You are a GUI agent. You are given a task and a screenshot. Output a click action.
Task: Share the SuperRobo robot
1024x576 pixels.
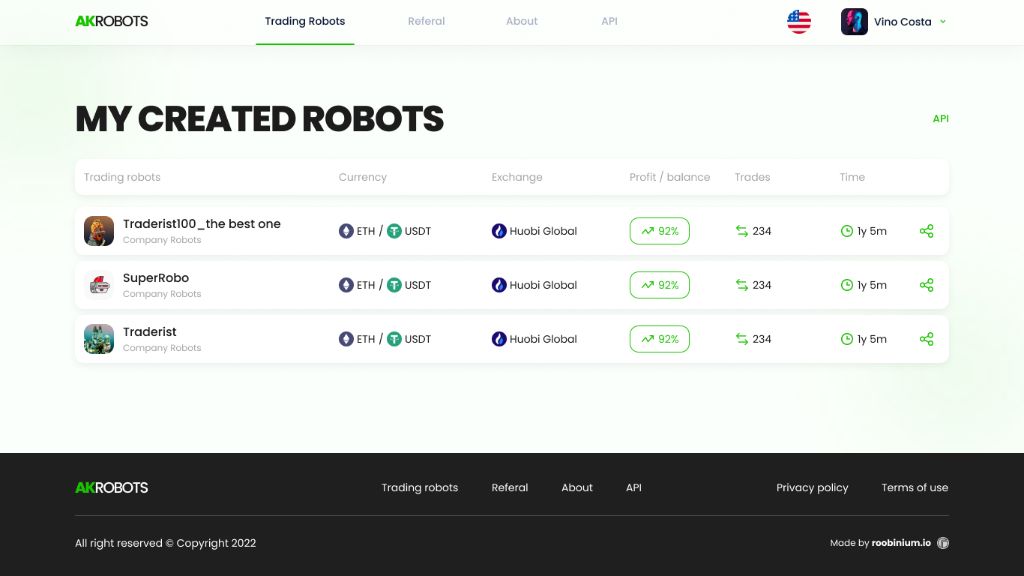click(926, 285)
